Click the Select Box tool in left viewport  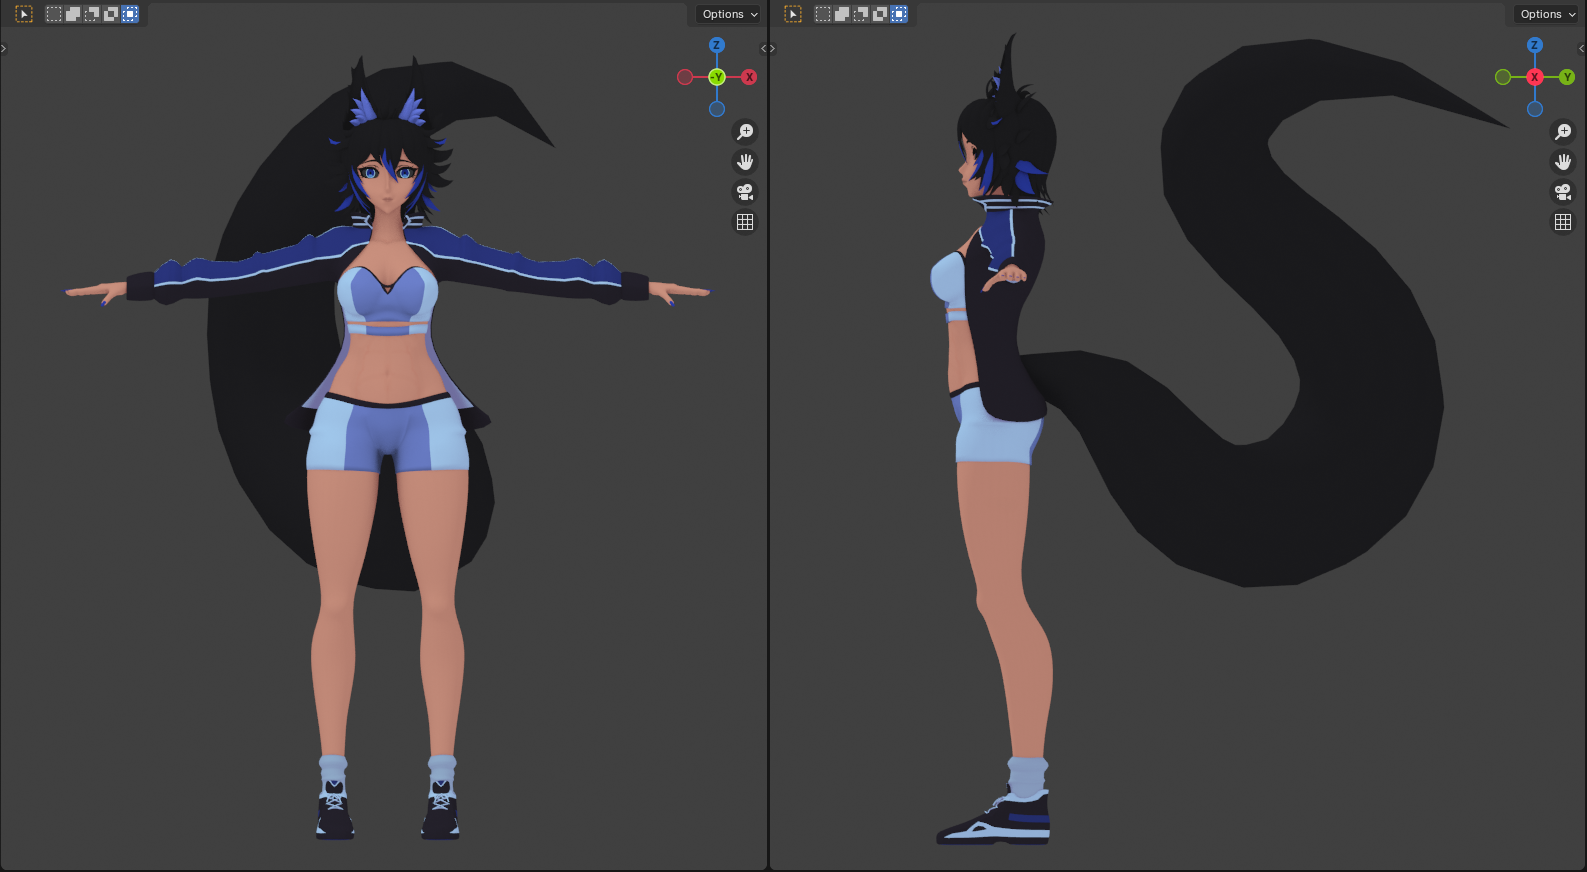tap(24, 14)
